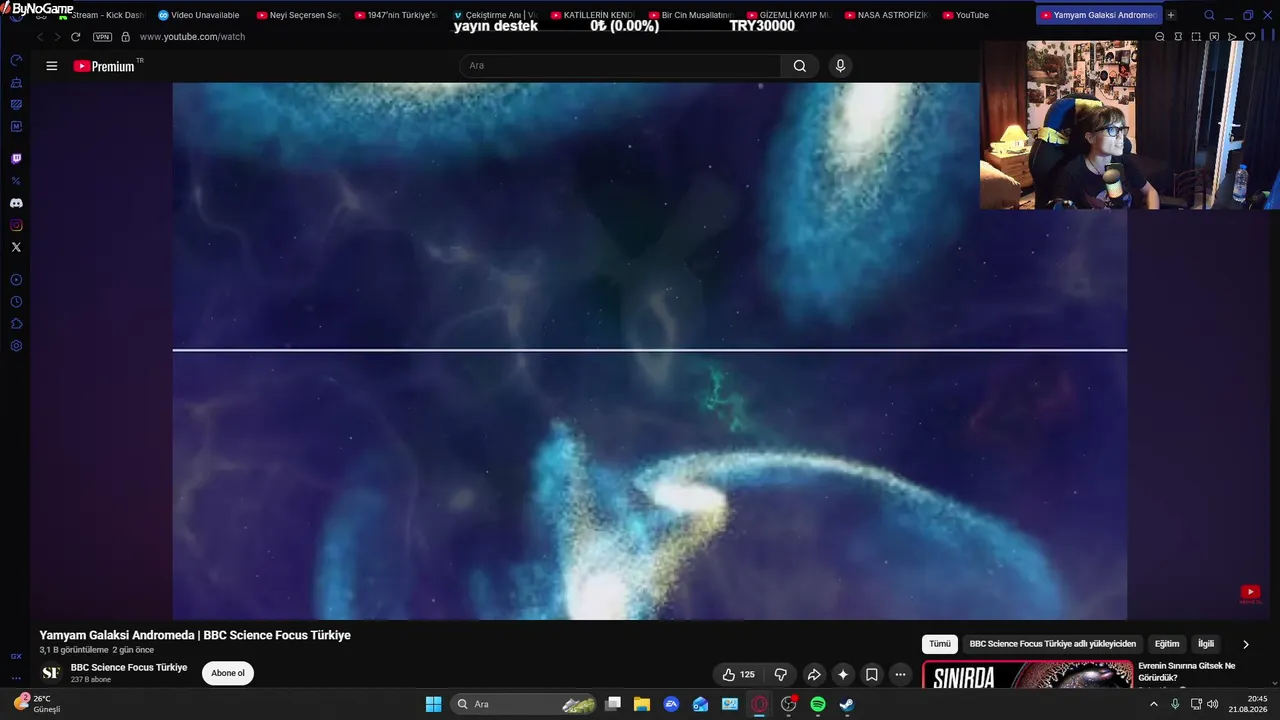Viewport: 1280px width, 720px height.
Task: Open the weather widget showing 26°C
Action: [x=37, y=703]
